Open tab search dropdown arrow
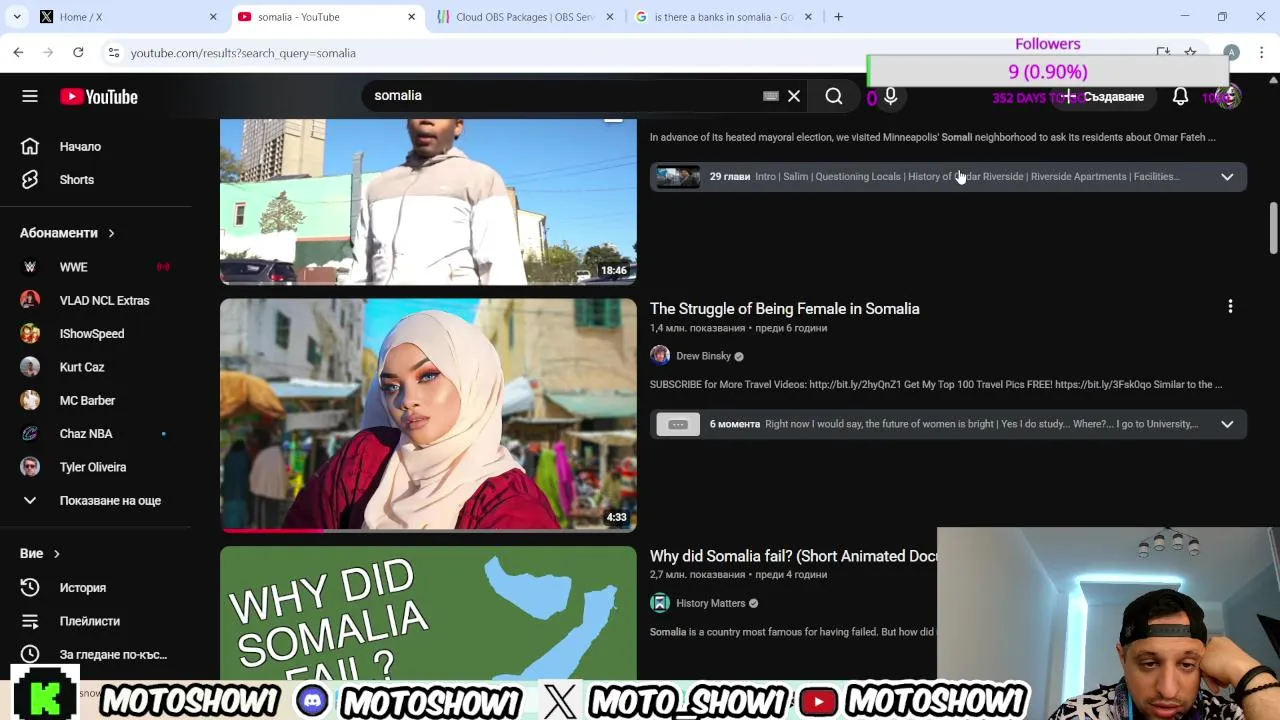1280x720 pixels. coord(17,17)
